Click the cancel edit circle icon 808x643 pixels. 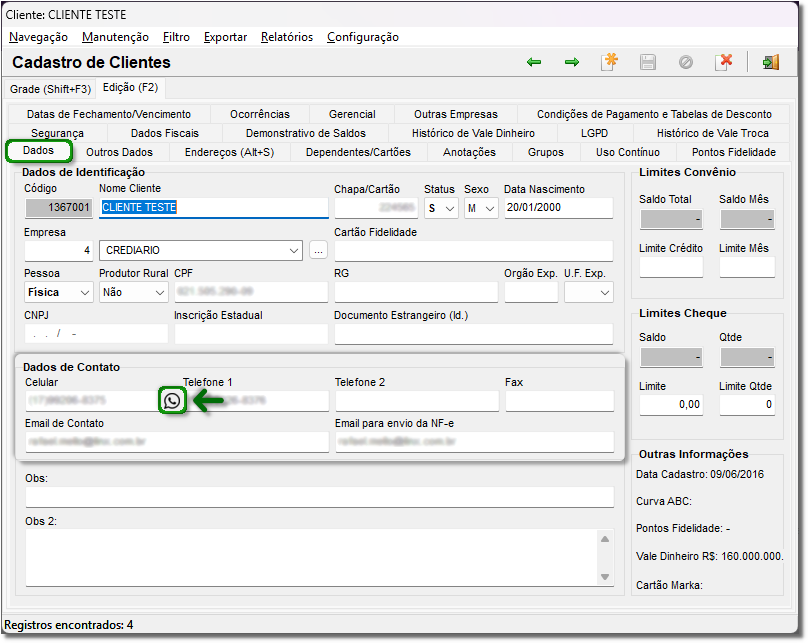coord(685,62)
